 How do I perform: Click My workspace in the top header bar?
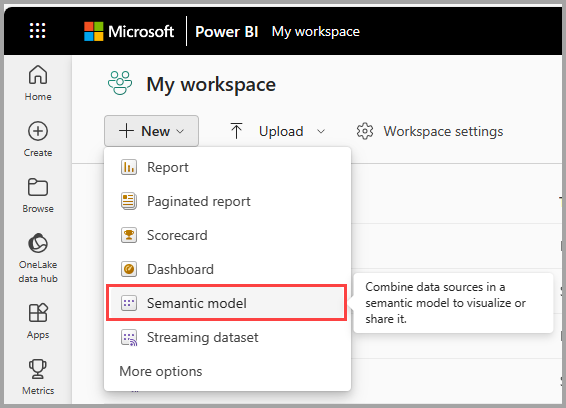[x=315, y=32]
